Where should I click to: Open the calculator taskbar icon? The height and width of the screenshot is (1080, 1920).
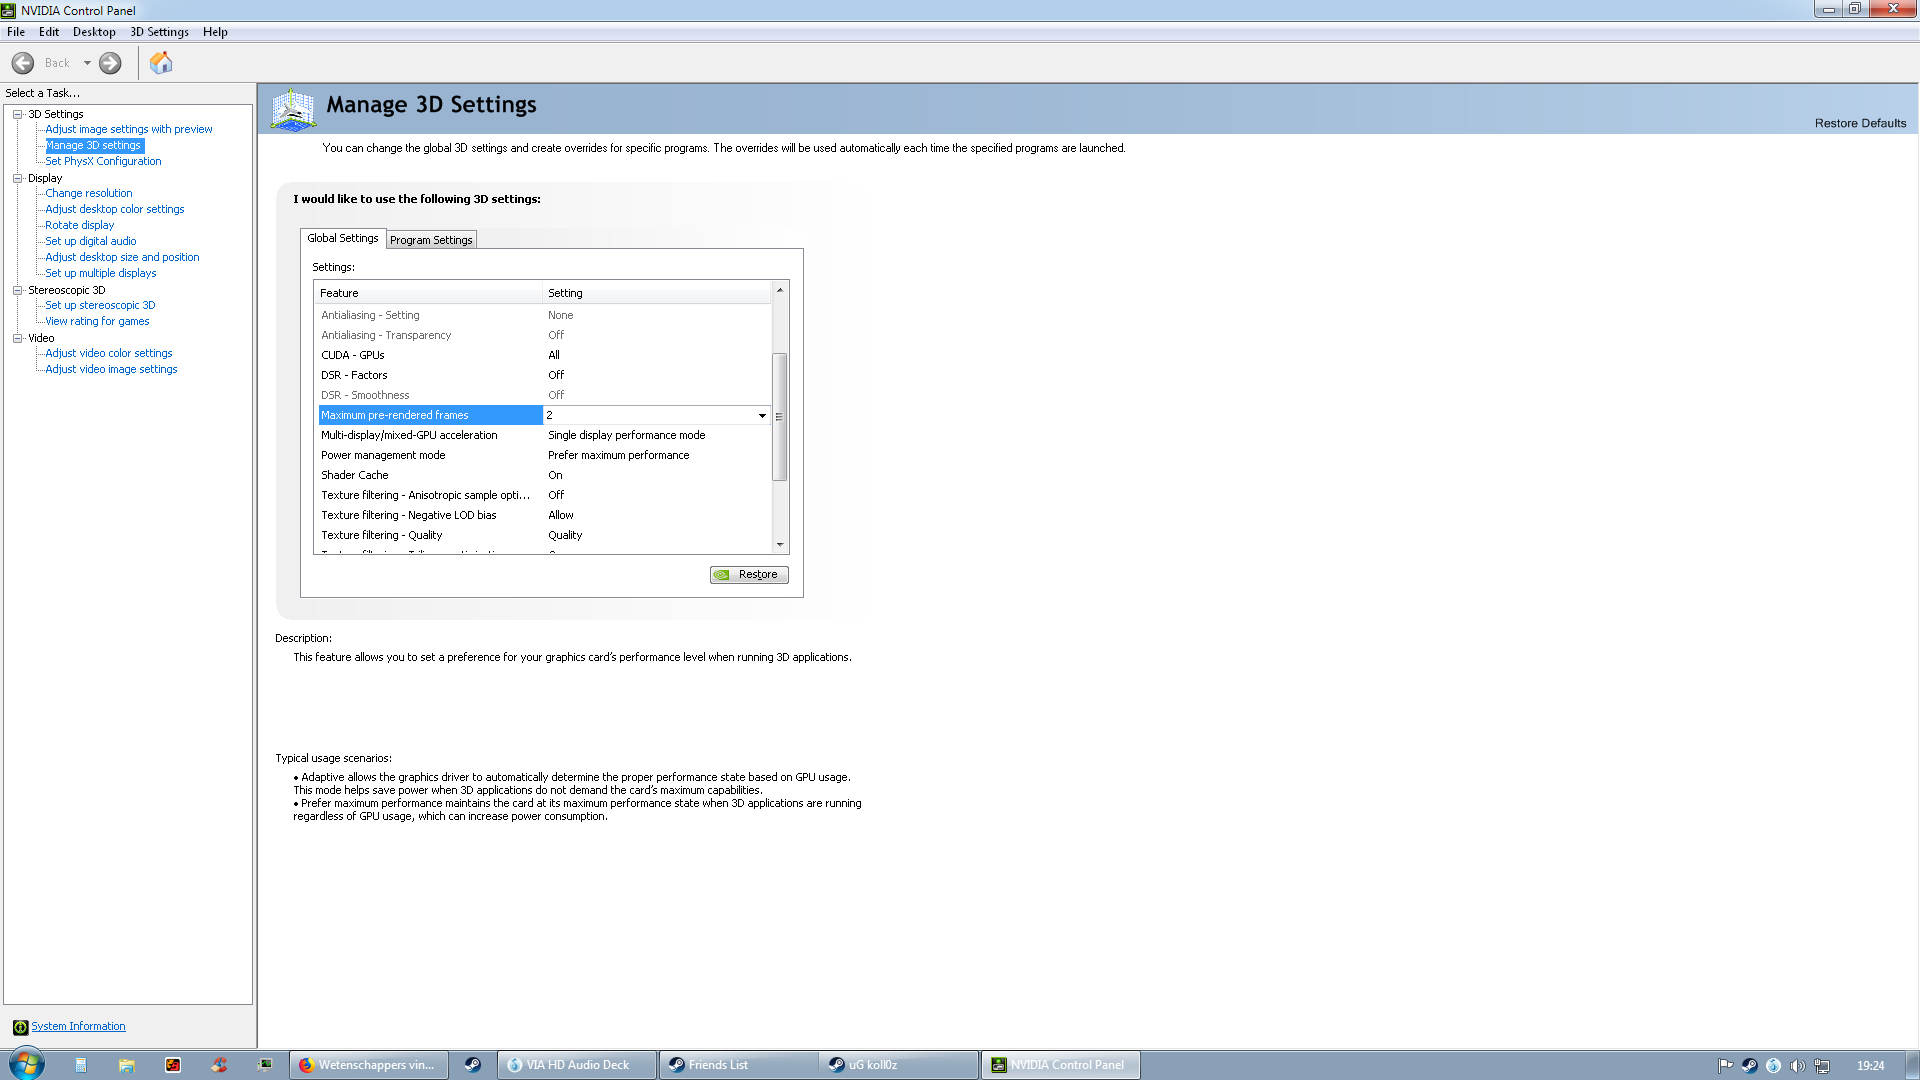81,1065
